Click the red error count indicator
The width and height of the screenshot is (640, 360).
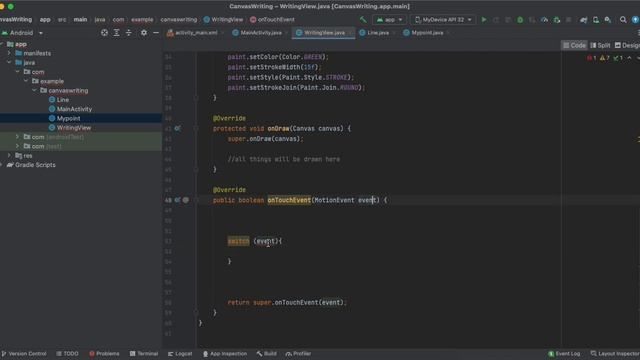click(591, 58)
